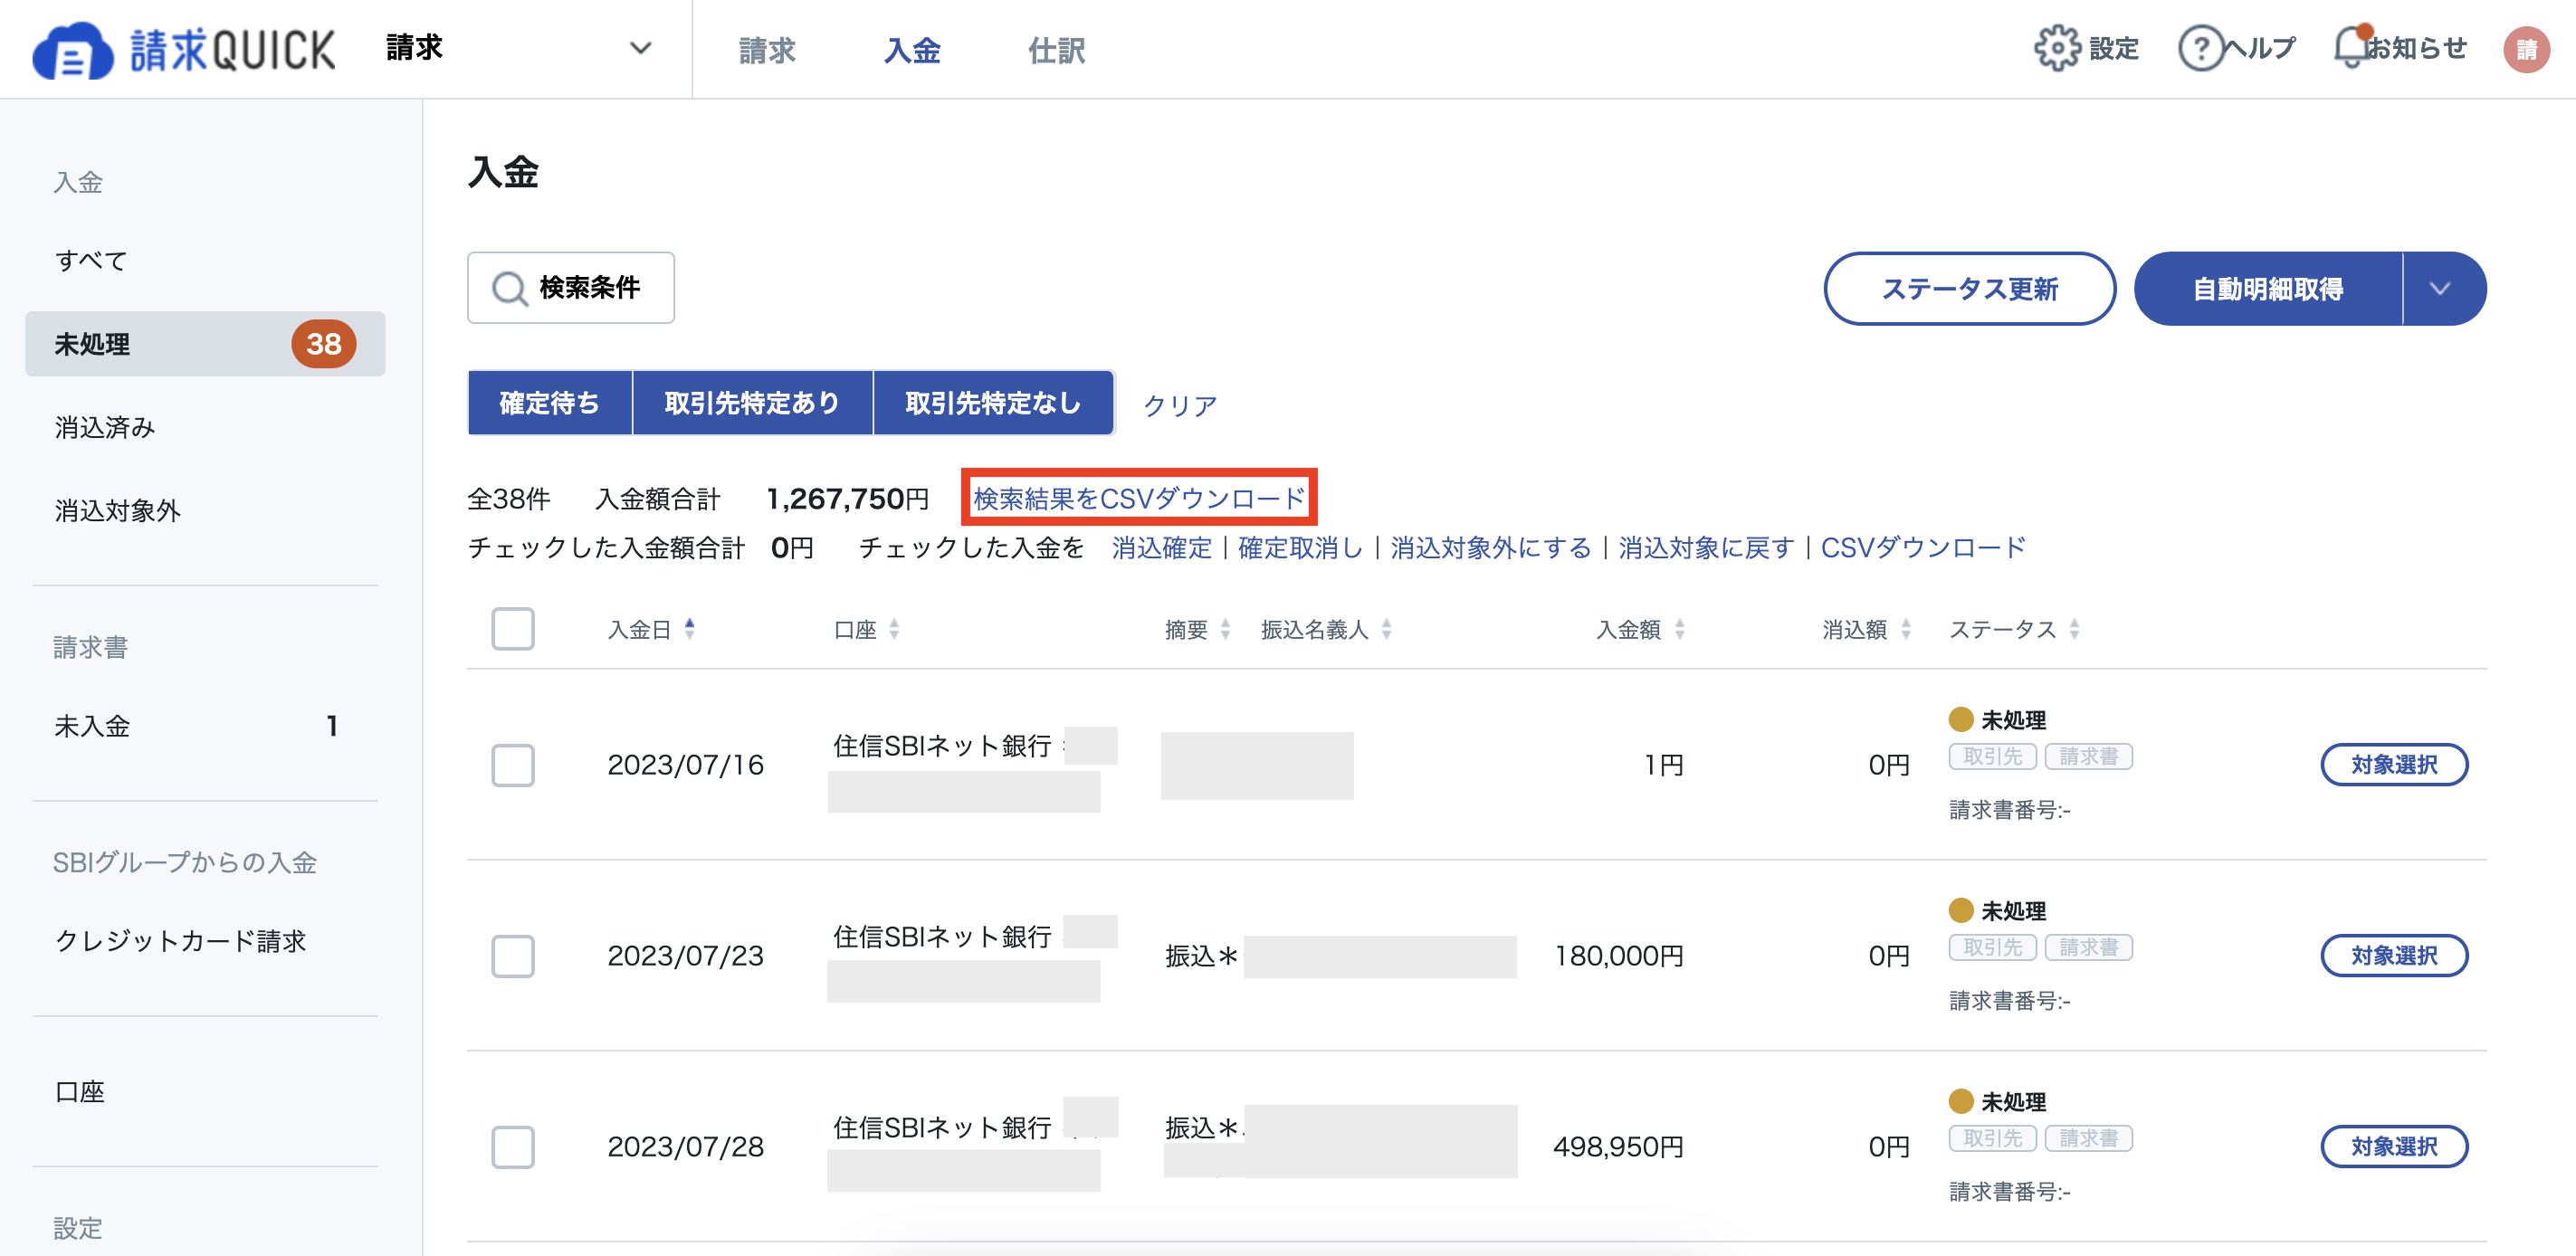Open the 設定 gear settings icon

(2059, 47)
